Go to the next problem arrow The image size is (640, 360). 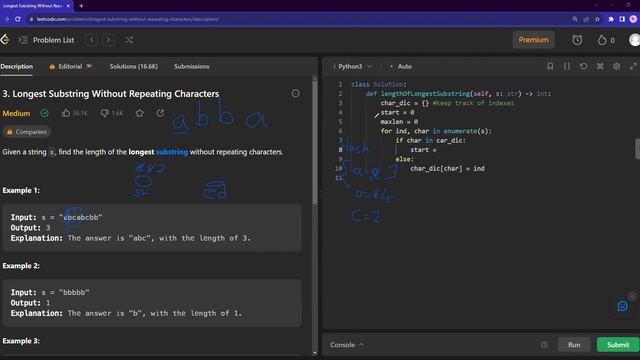click(108, 40)
